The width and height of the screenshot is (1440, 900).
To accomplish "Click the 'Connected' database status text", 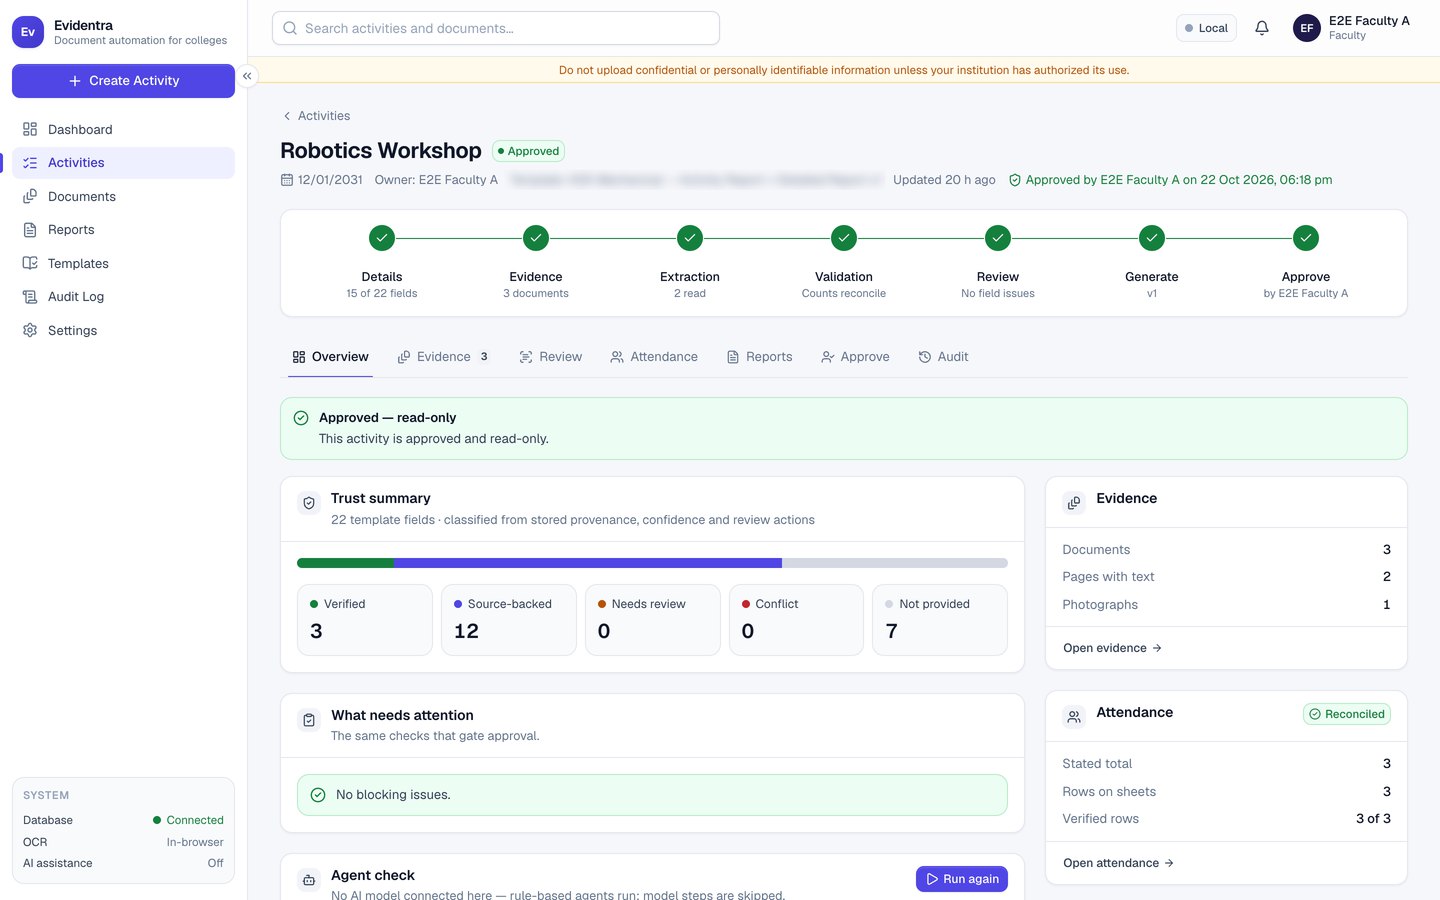I will click(195, 820).
